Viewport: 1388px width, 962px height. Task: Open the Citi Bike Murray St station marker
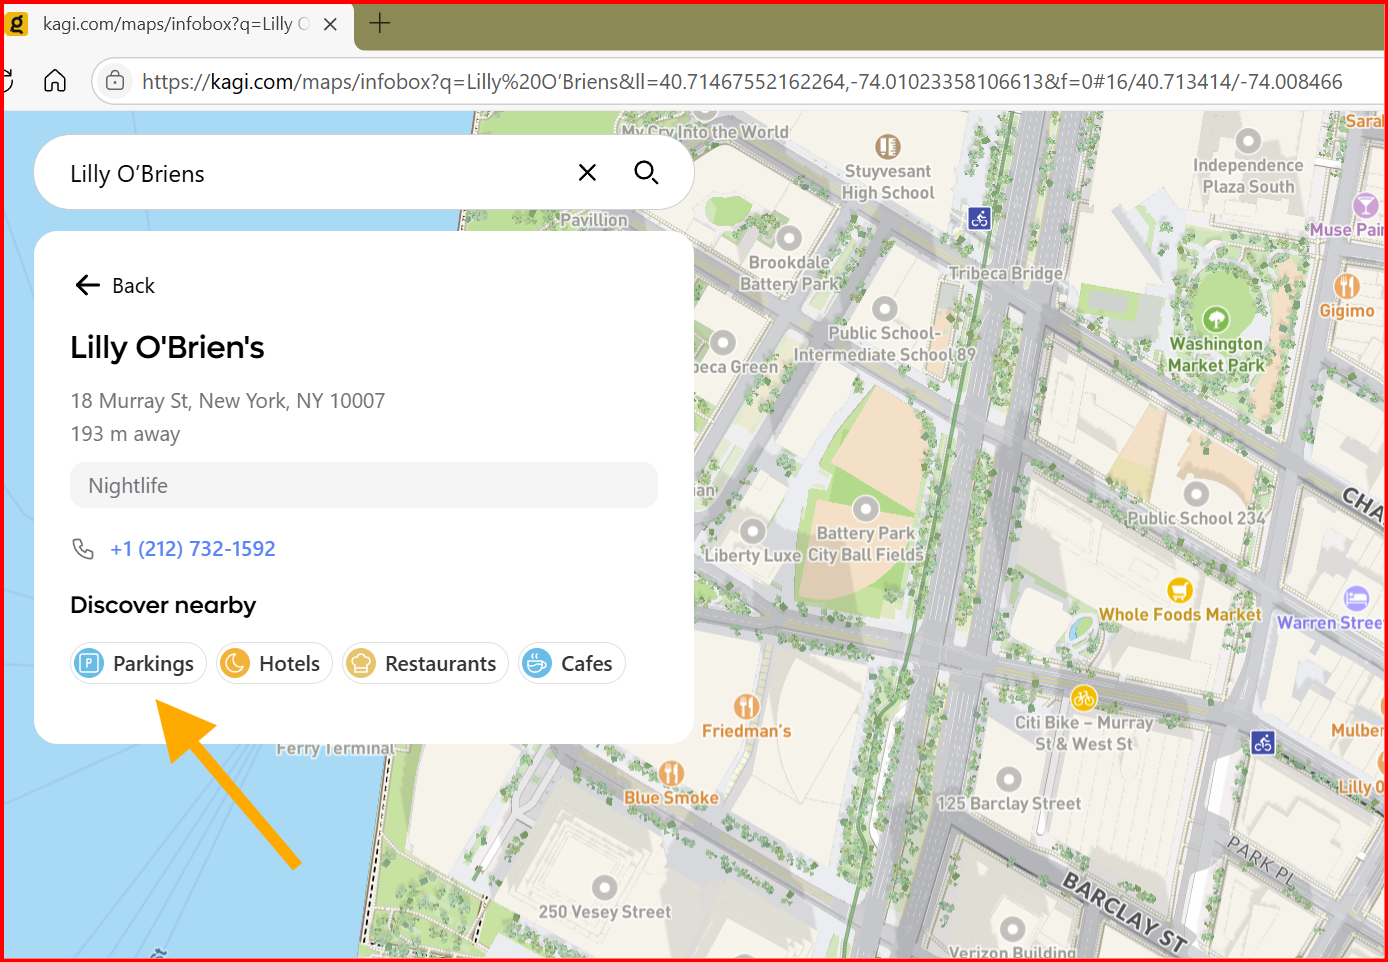1084,698
